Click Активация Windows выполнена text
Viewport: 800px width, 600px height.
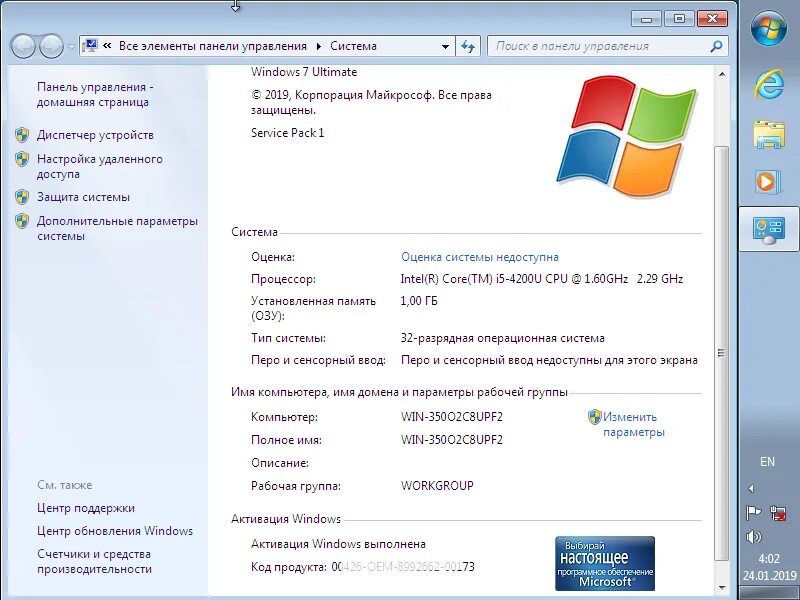tap(338, 544)
